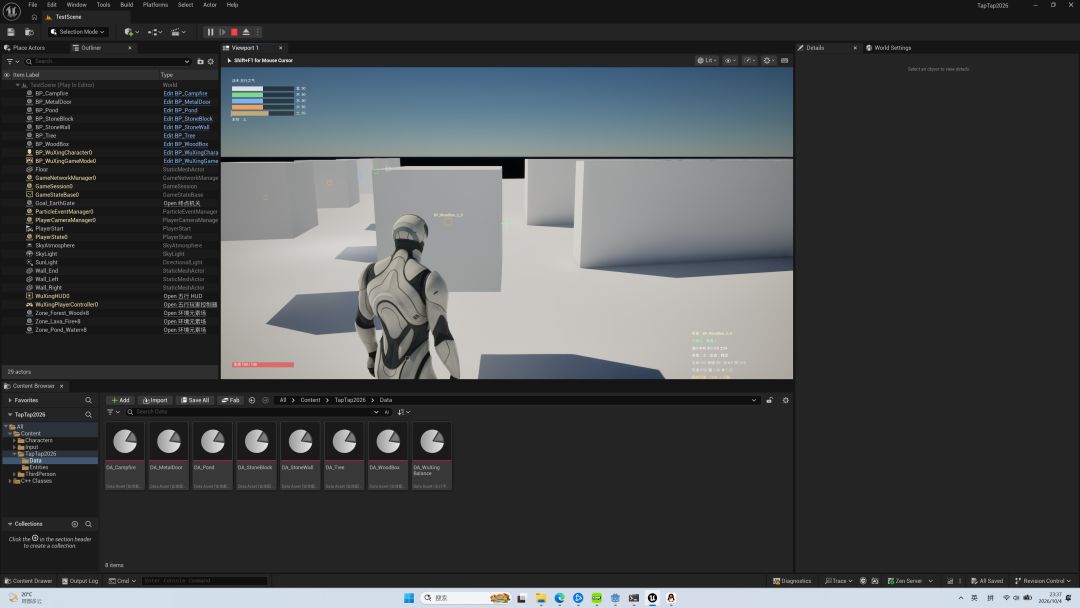
Task: Open the Lit view mode dropdown
Action: pos(707,61)
